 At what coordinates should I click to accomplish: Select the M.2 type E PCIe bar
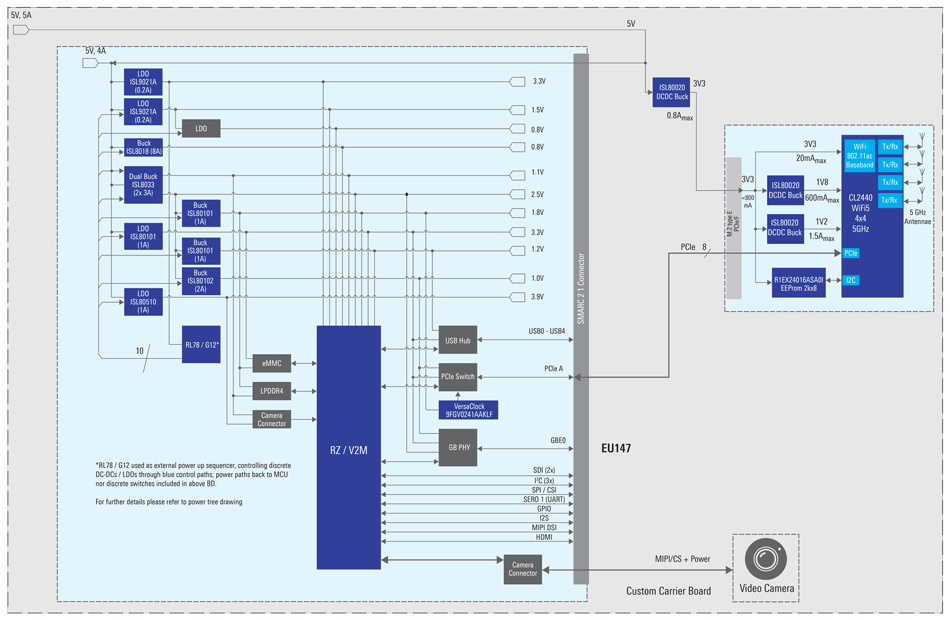734,228
